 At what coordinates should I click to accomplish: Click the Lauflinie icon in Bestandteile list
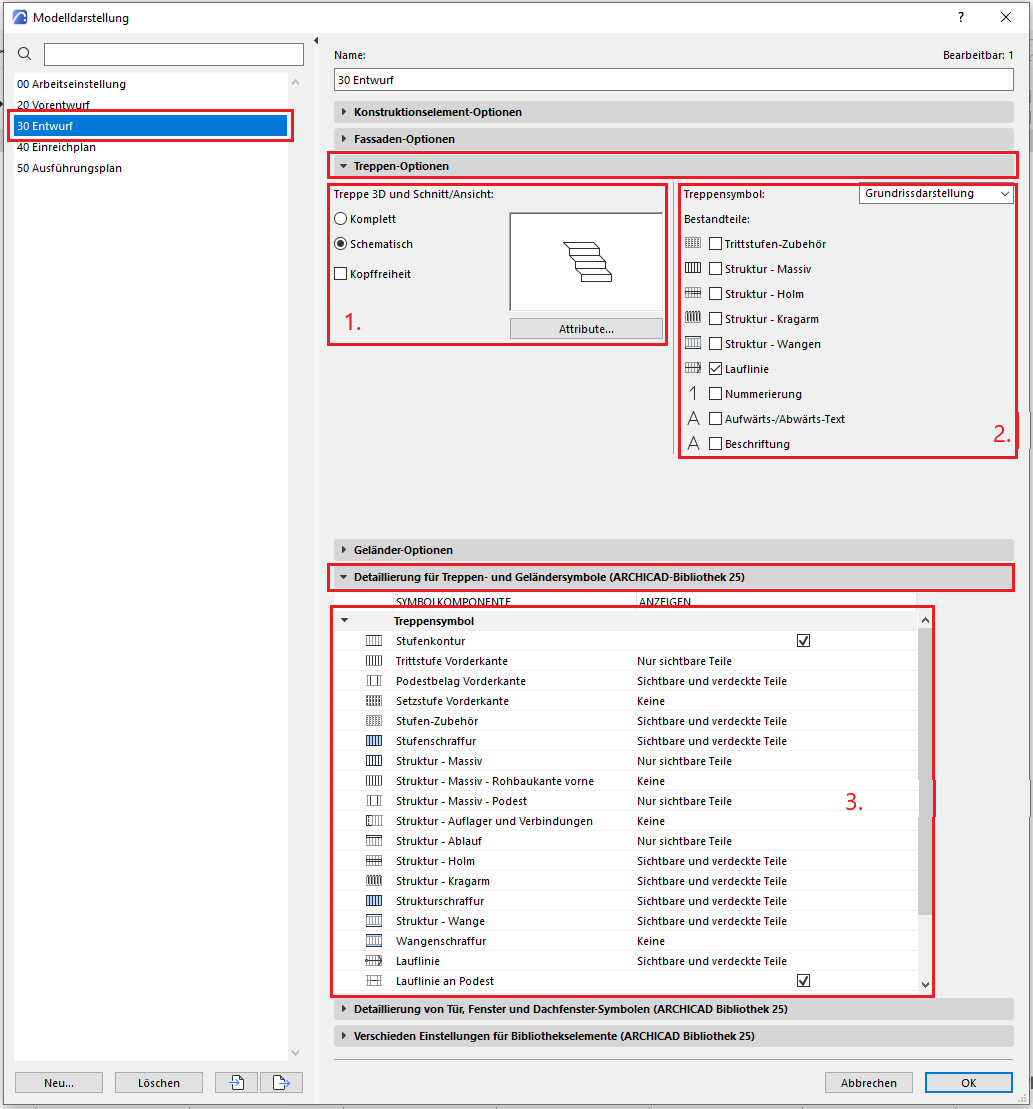693,369
